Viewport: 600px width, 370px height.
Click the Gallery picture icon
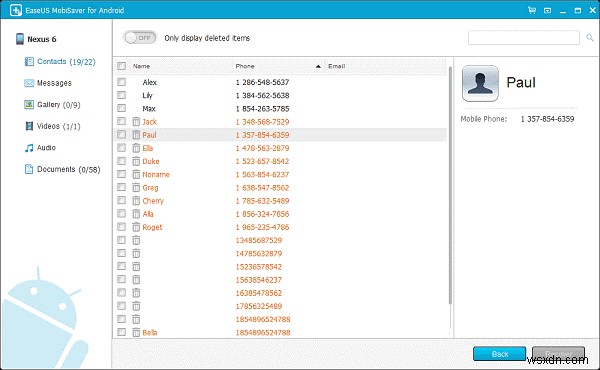(x=29, y=104)
